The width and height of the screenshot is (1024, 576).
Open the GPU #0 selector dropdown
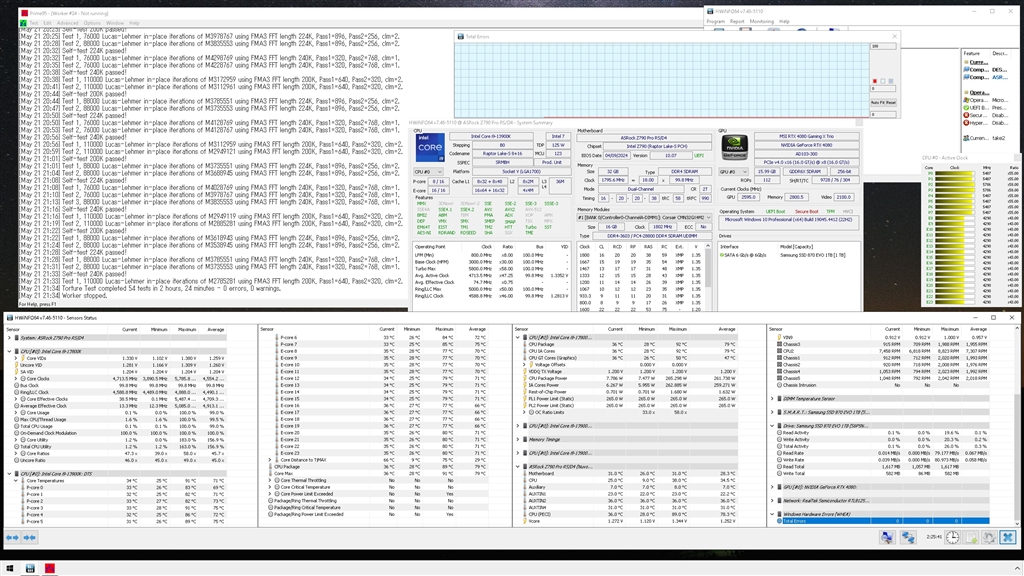[734, 172]
